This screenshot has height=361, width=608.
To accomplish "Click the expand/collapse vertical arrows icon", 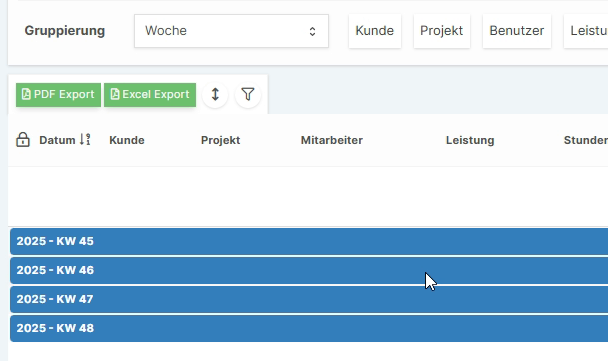I will coord(215,95).
